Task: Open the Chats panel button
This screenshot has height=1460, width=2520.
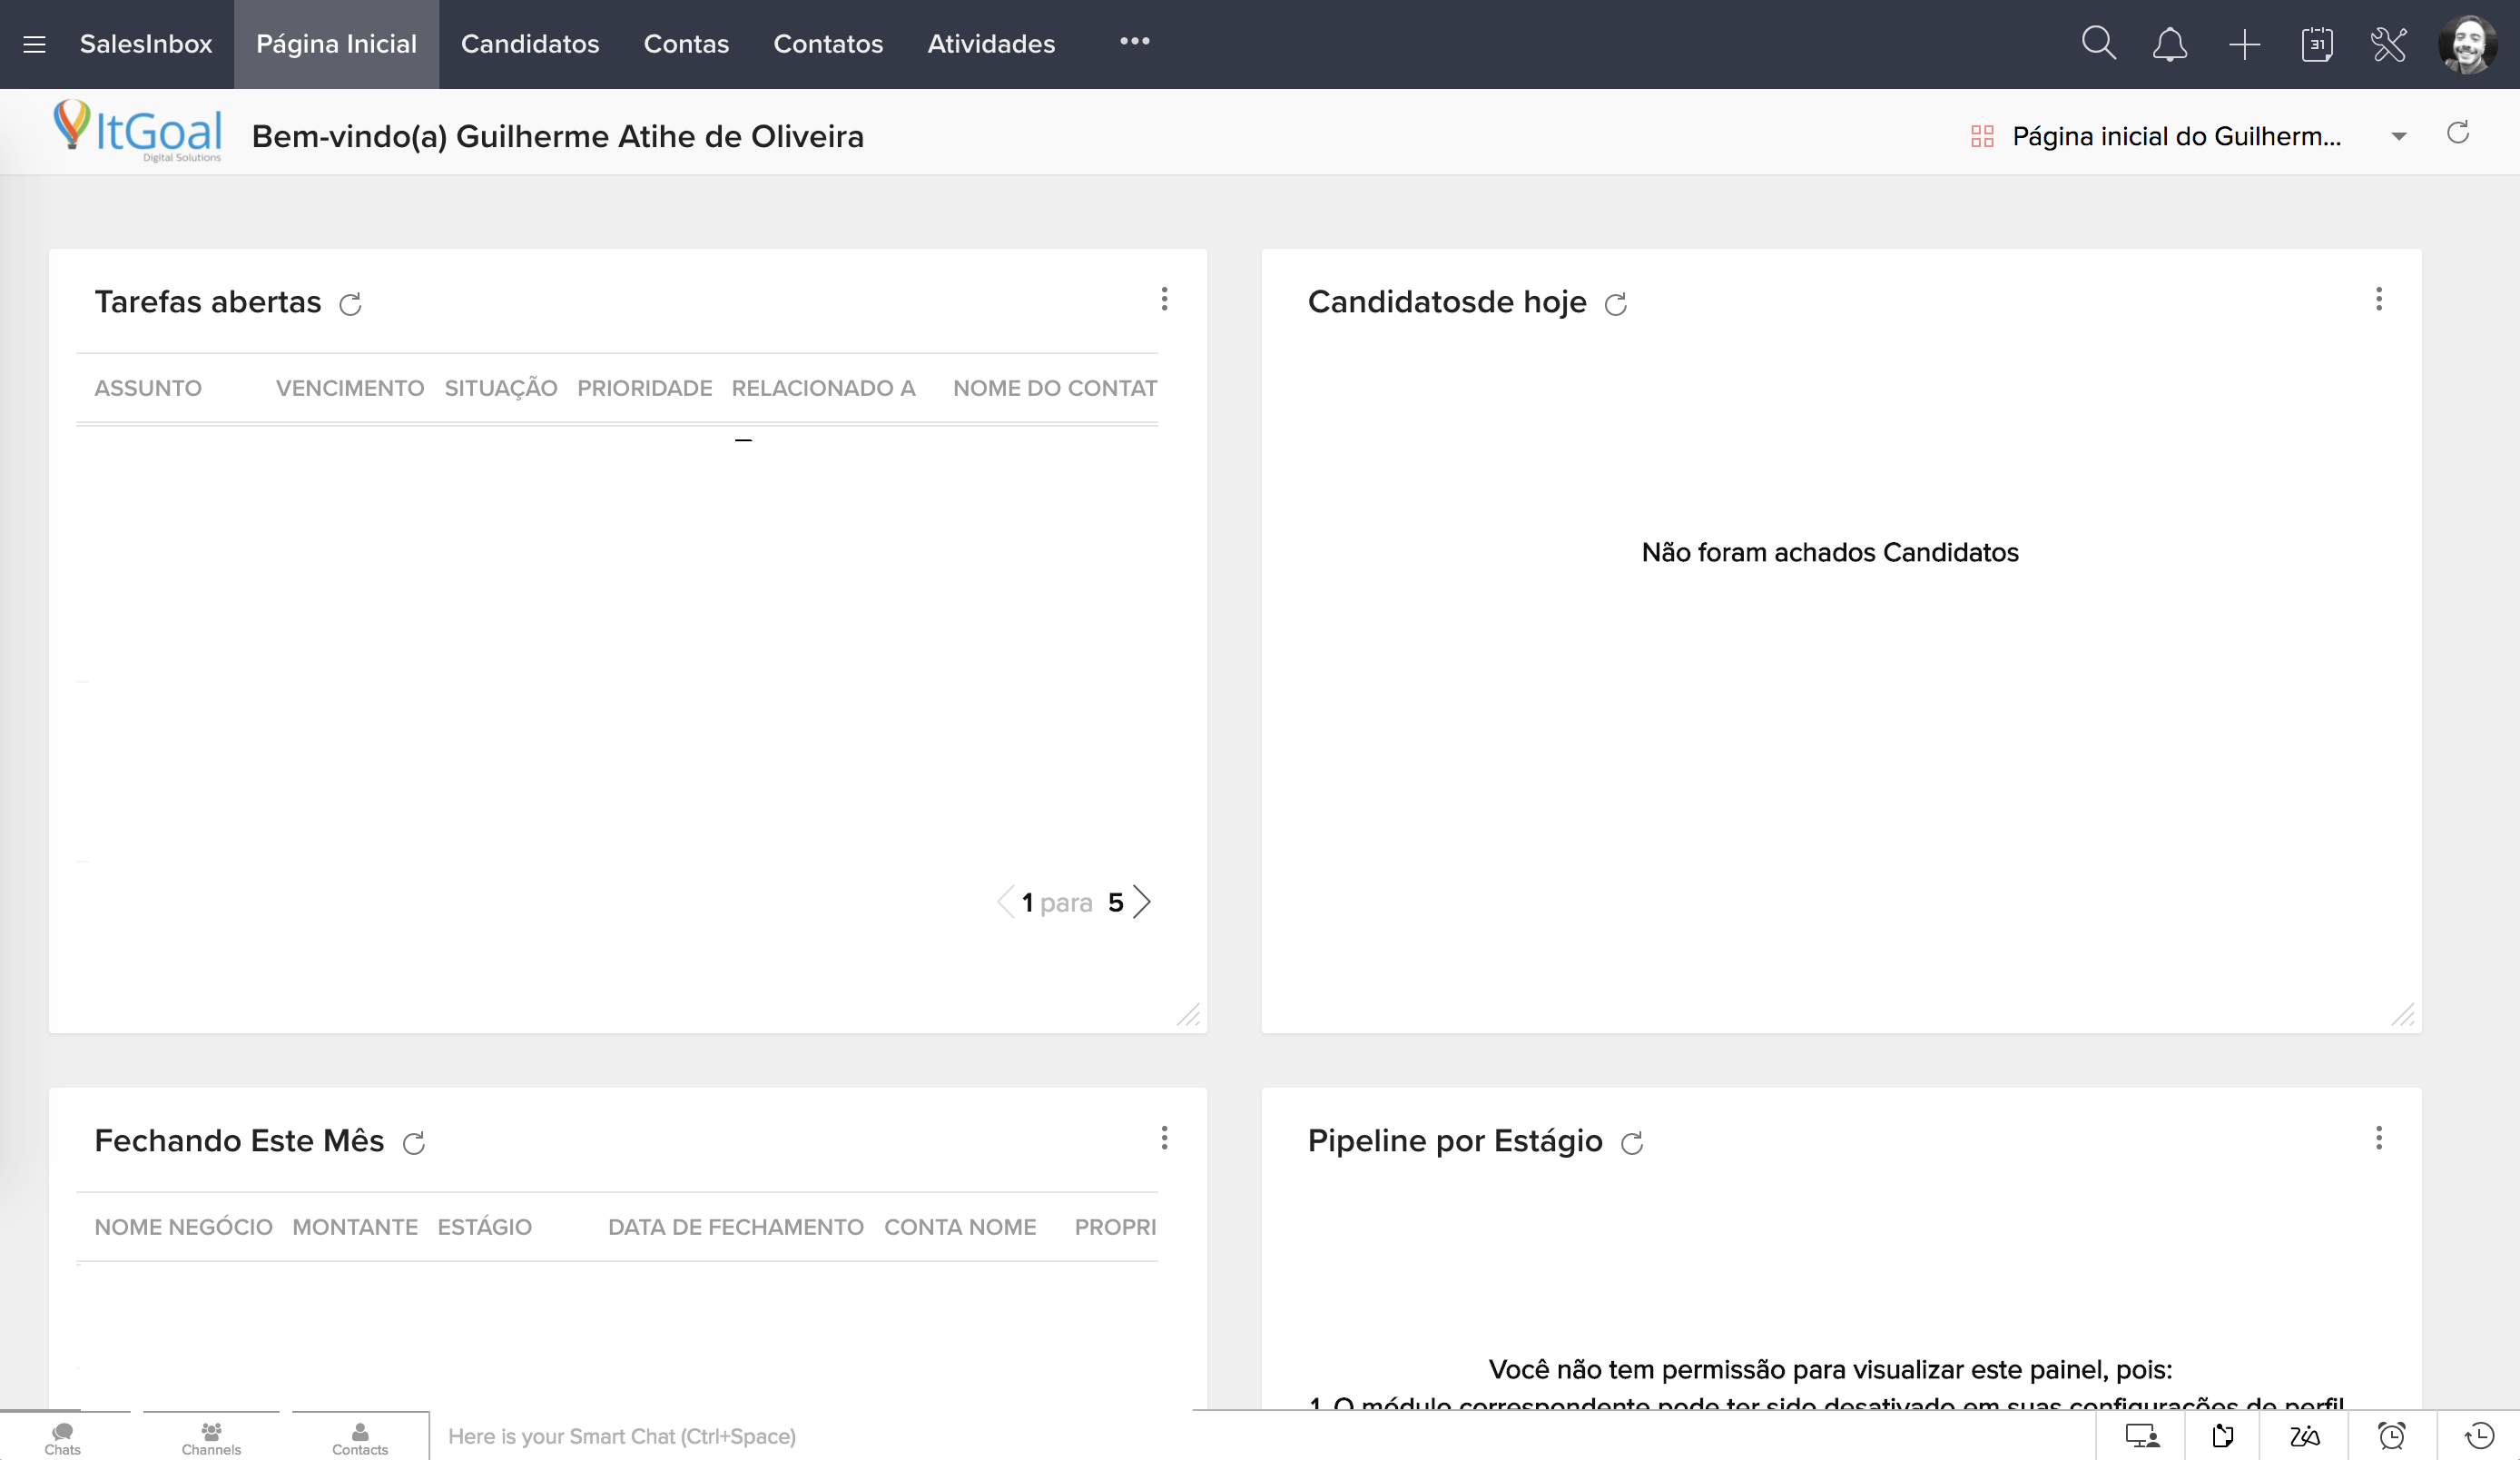Action: [62, 1437]
